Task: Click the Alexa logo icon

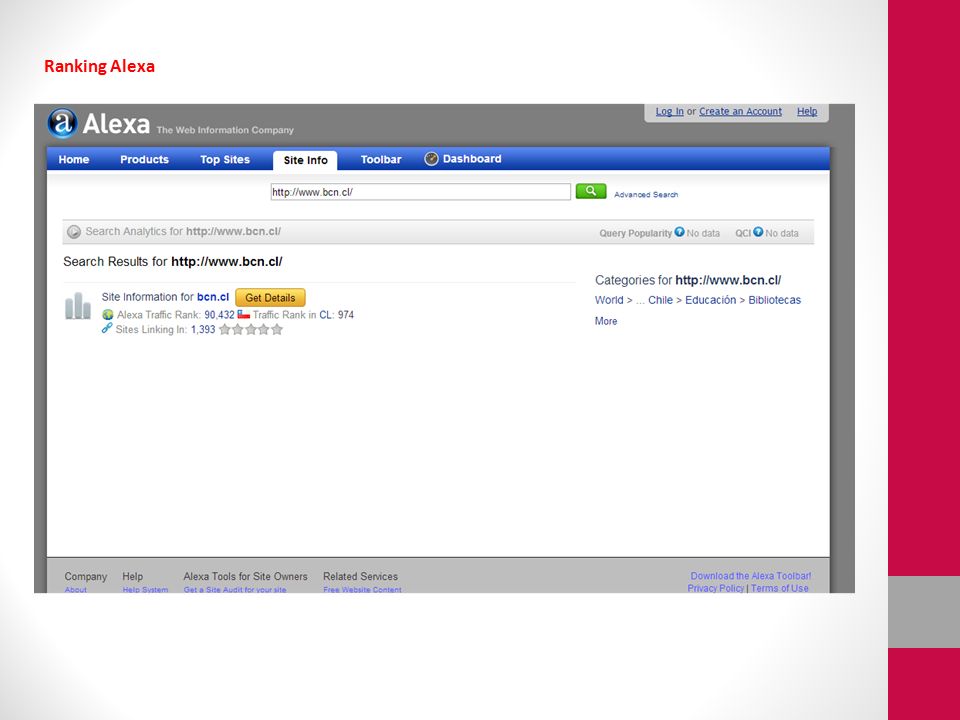Action: click(62, 123)
